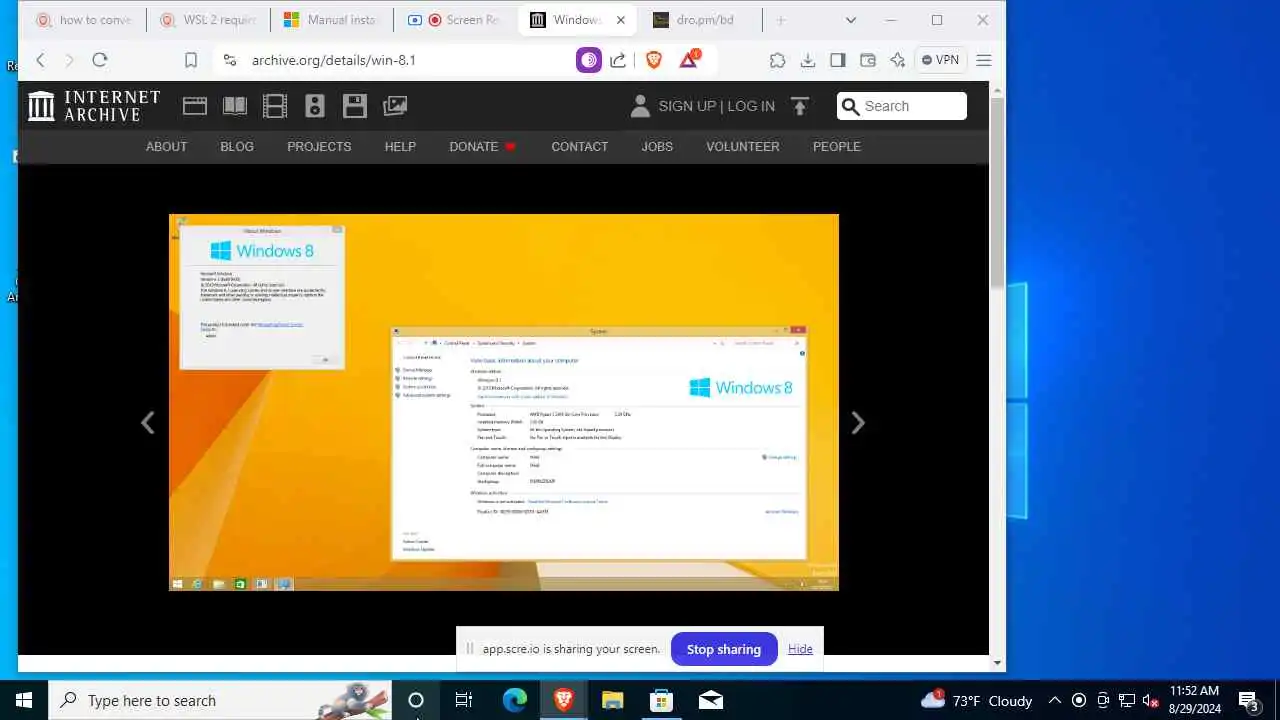This screenshot has height=720, width=1280.
Task: Open Microsoft Edge from taskbar
Action: [x=514, y=700]
